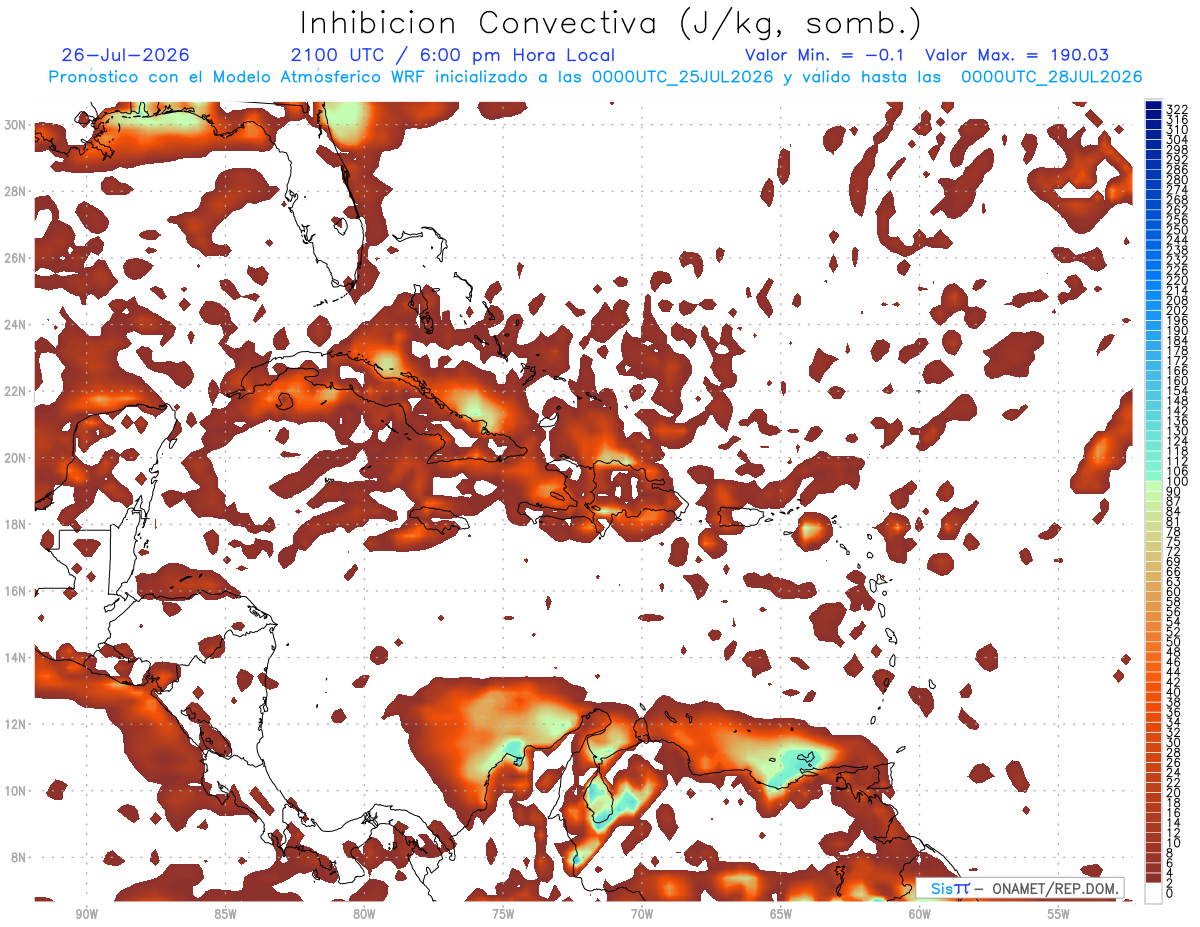Click the color scale value 322
Viewport: 1200px width, 927px height.
(1177, 108)
